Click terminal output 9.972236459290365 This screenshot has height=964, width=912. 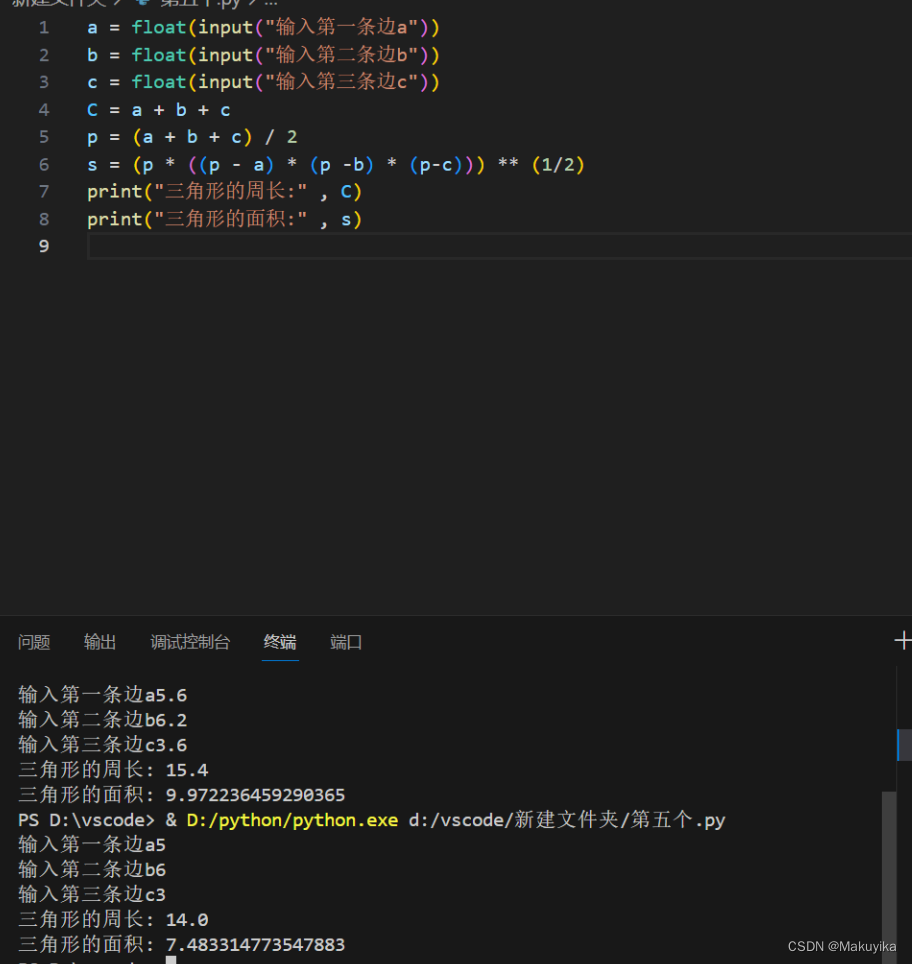(255, 795)
